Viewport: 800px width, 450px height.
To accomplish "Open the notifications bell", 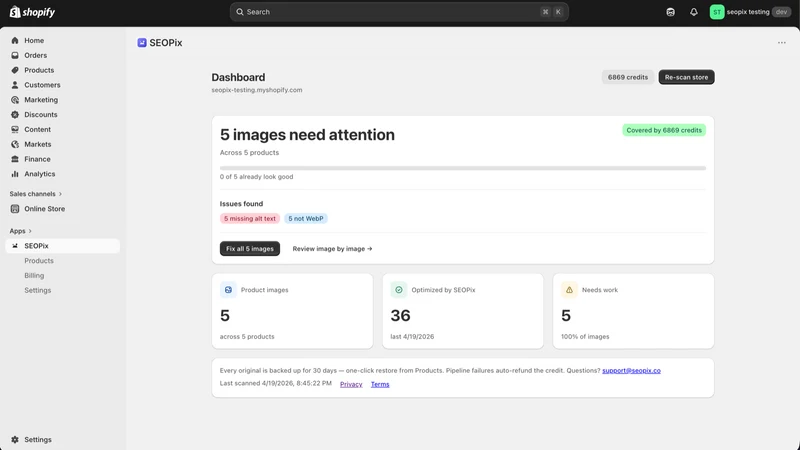I will click(693, 12).
